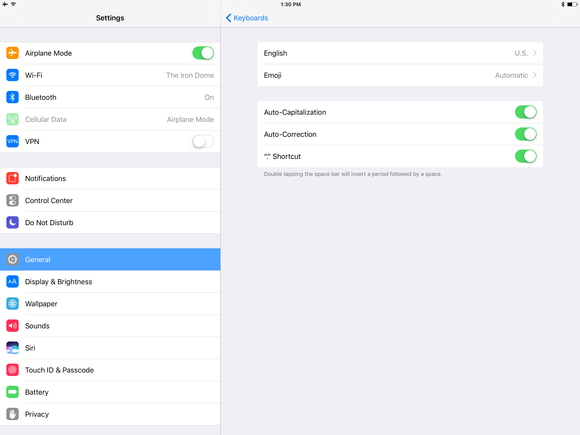This screenshot has width=580, height=435.
Task: Disable Auto-Correction switch
Action: click(526, 134)
